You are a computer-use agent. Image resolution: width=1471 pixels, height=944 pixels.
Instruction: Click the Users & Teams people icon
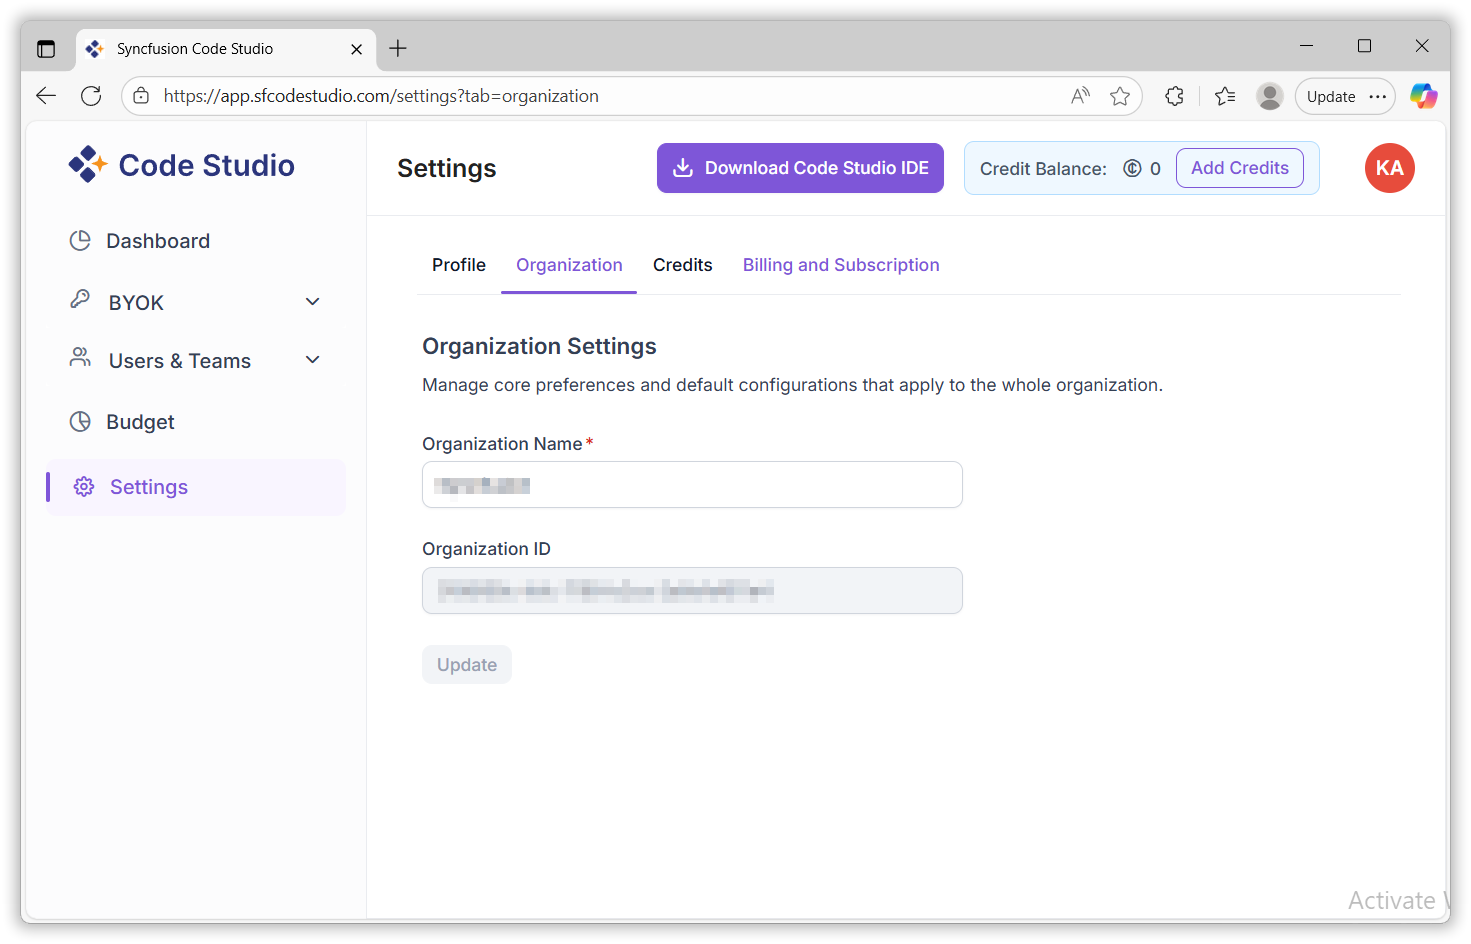coord(80,358)
